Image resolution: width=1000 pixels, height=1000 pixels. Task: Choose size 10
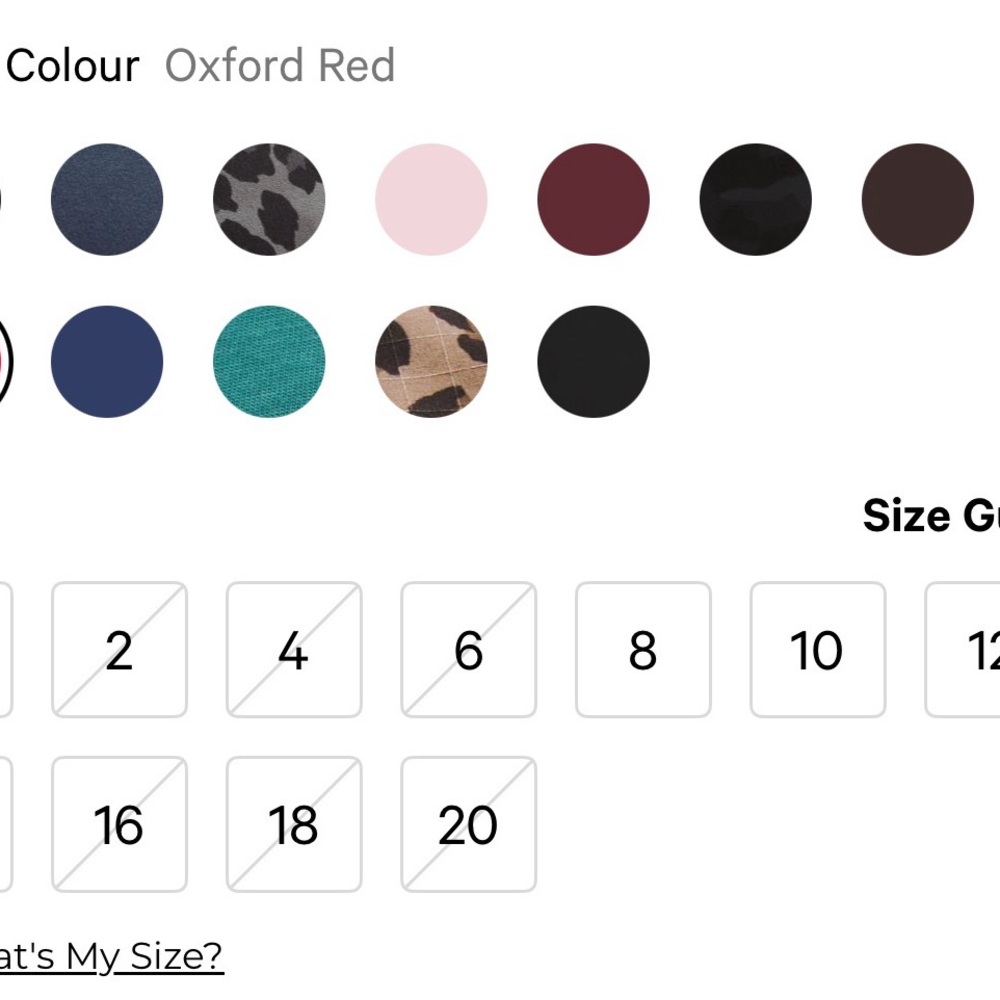[x=818, y=649]
